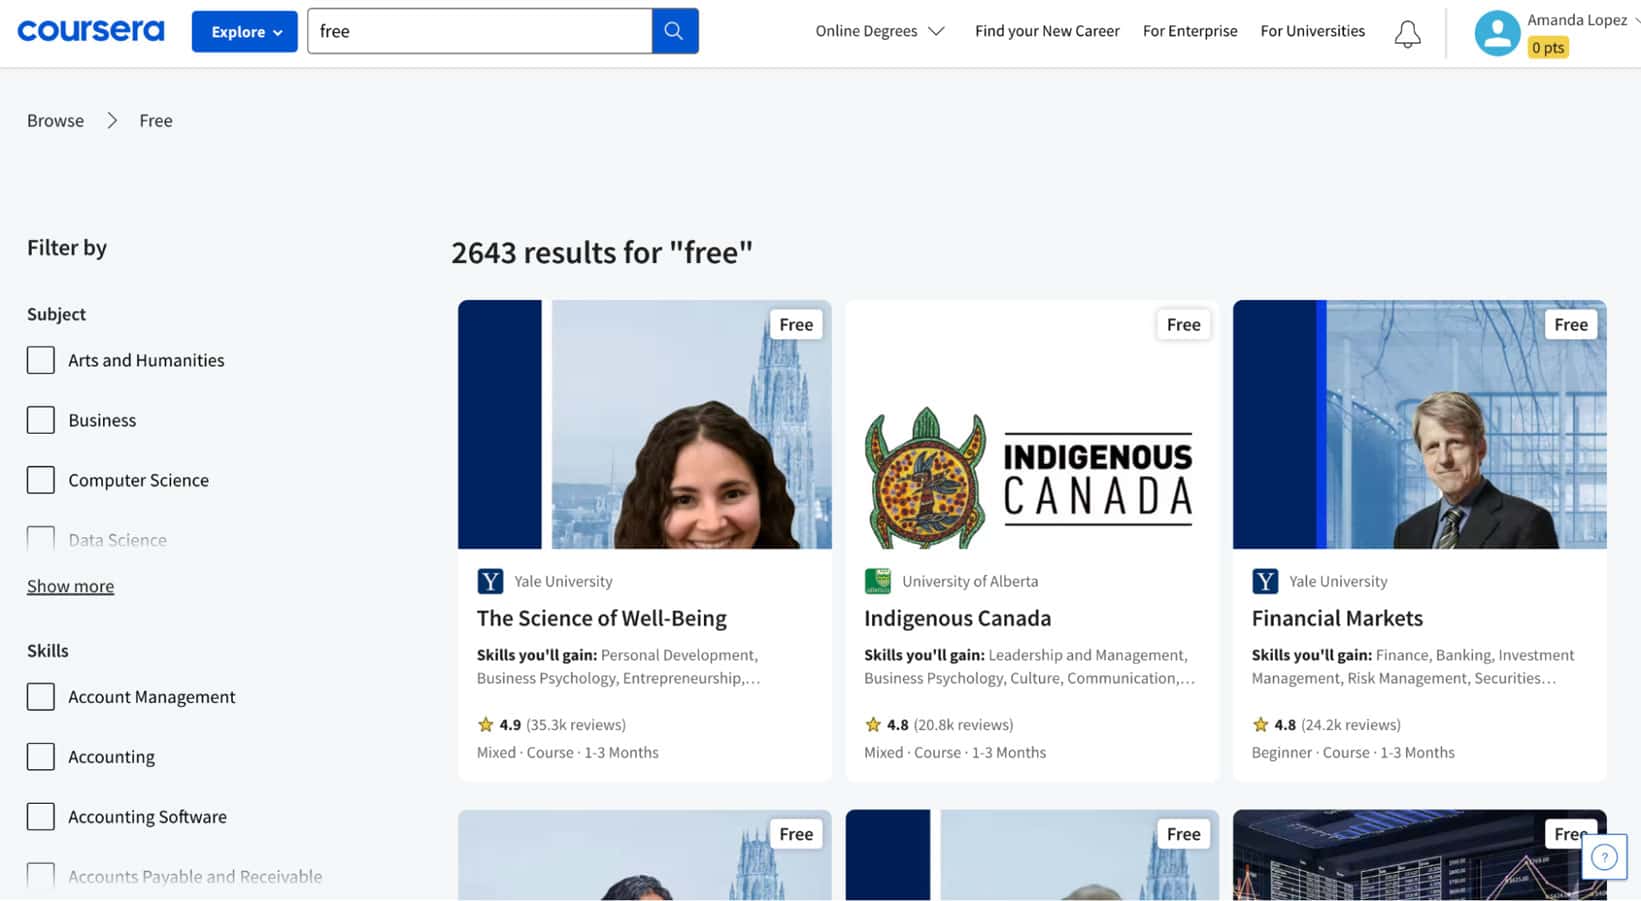Click the University of Alberta logo
This screenshot has height=901, width=1641.
click(877, 581)
